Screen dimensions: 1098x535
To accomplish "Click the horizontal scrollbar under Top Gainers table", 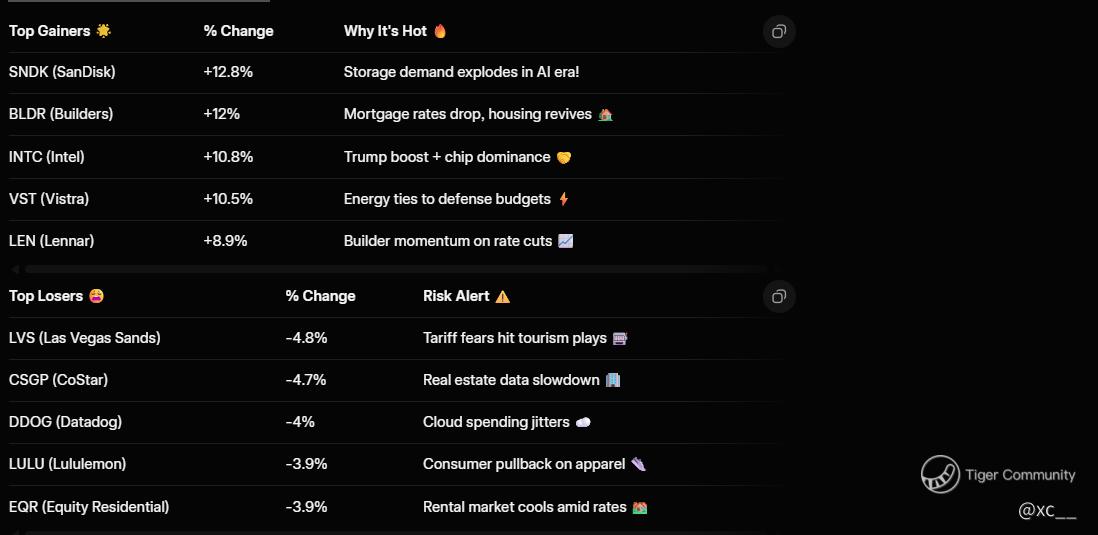I will pos(396,269).
